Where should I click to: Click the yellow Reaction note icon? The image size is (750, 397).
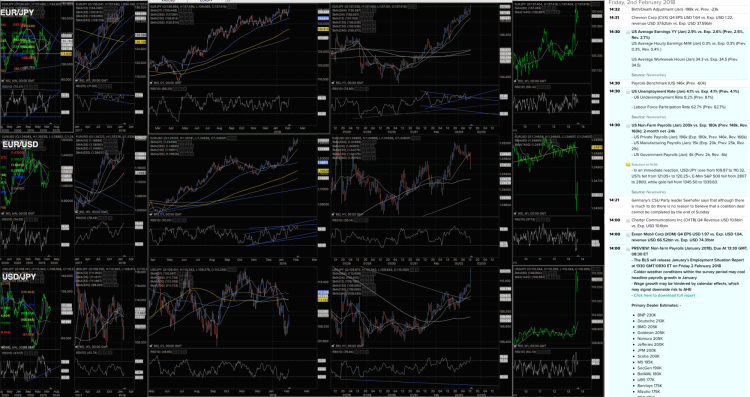click(x=628, y=165)
